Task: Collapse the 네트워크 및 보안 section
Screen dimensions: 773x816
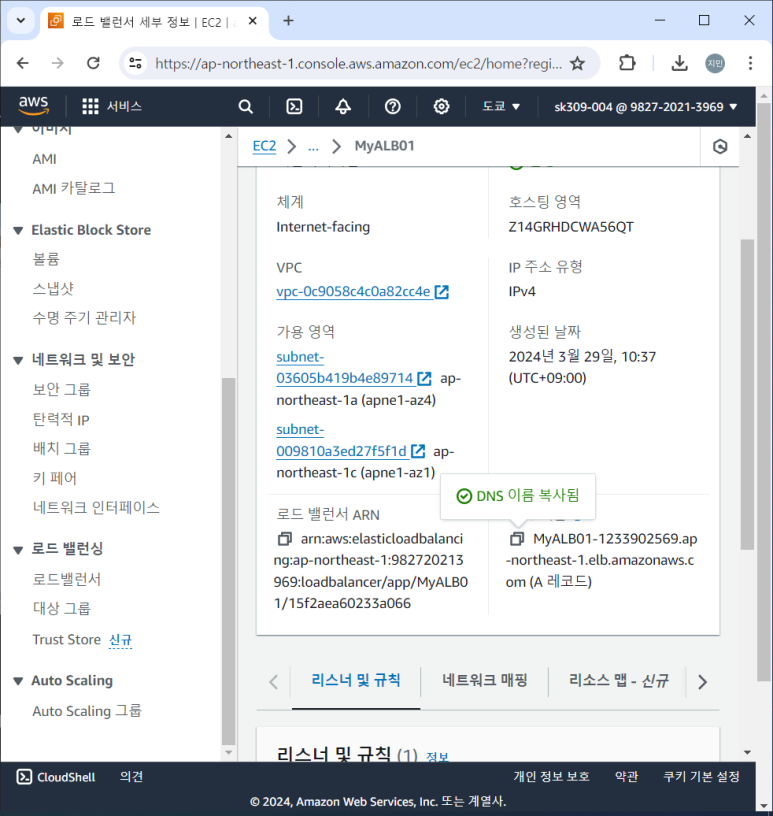Action: pos(18,360)
